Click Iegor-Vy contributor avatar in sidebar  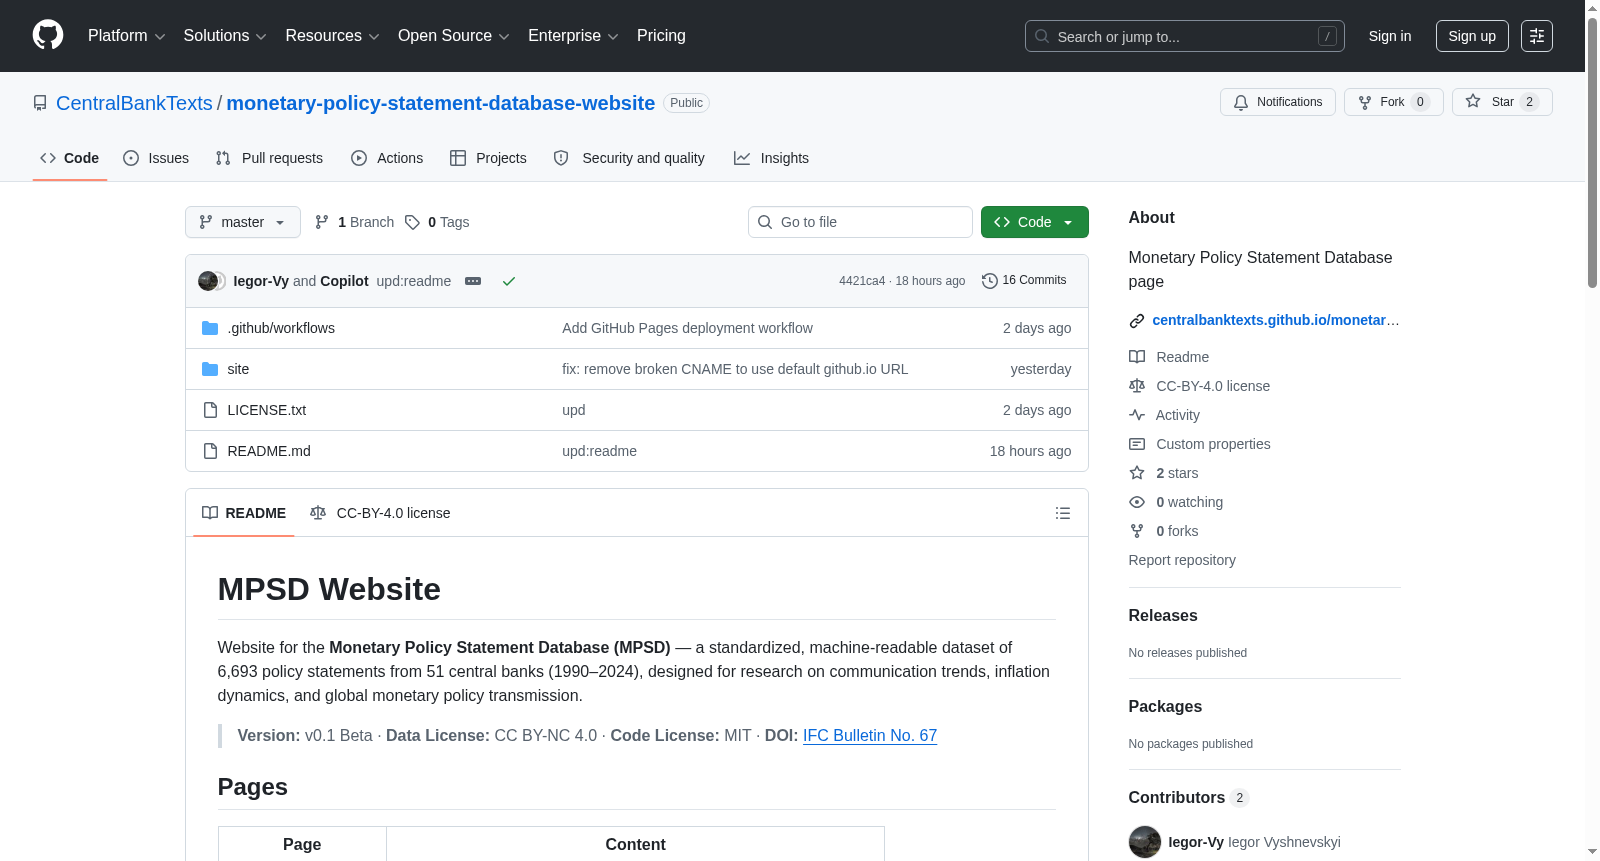1145,842
